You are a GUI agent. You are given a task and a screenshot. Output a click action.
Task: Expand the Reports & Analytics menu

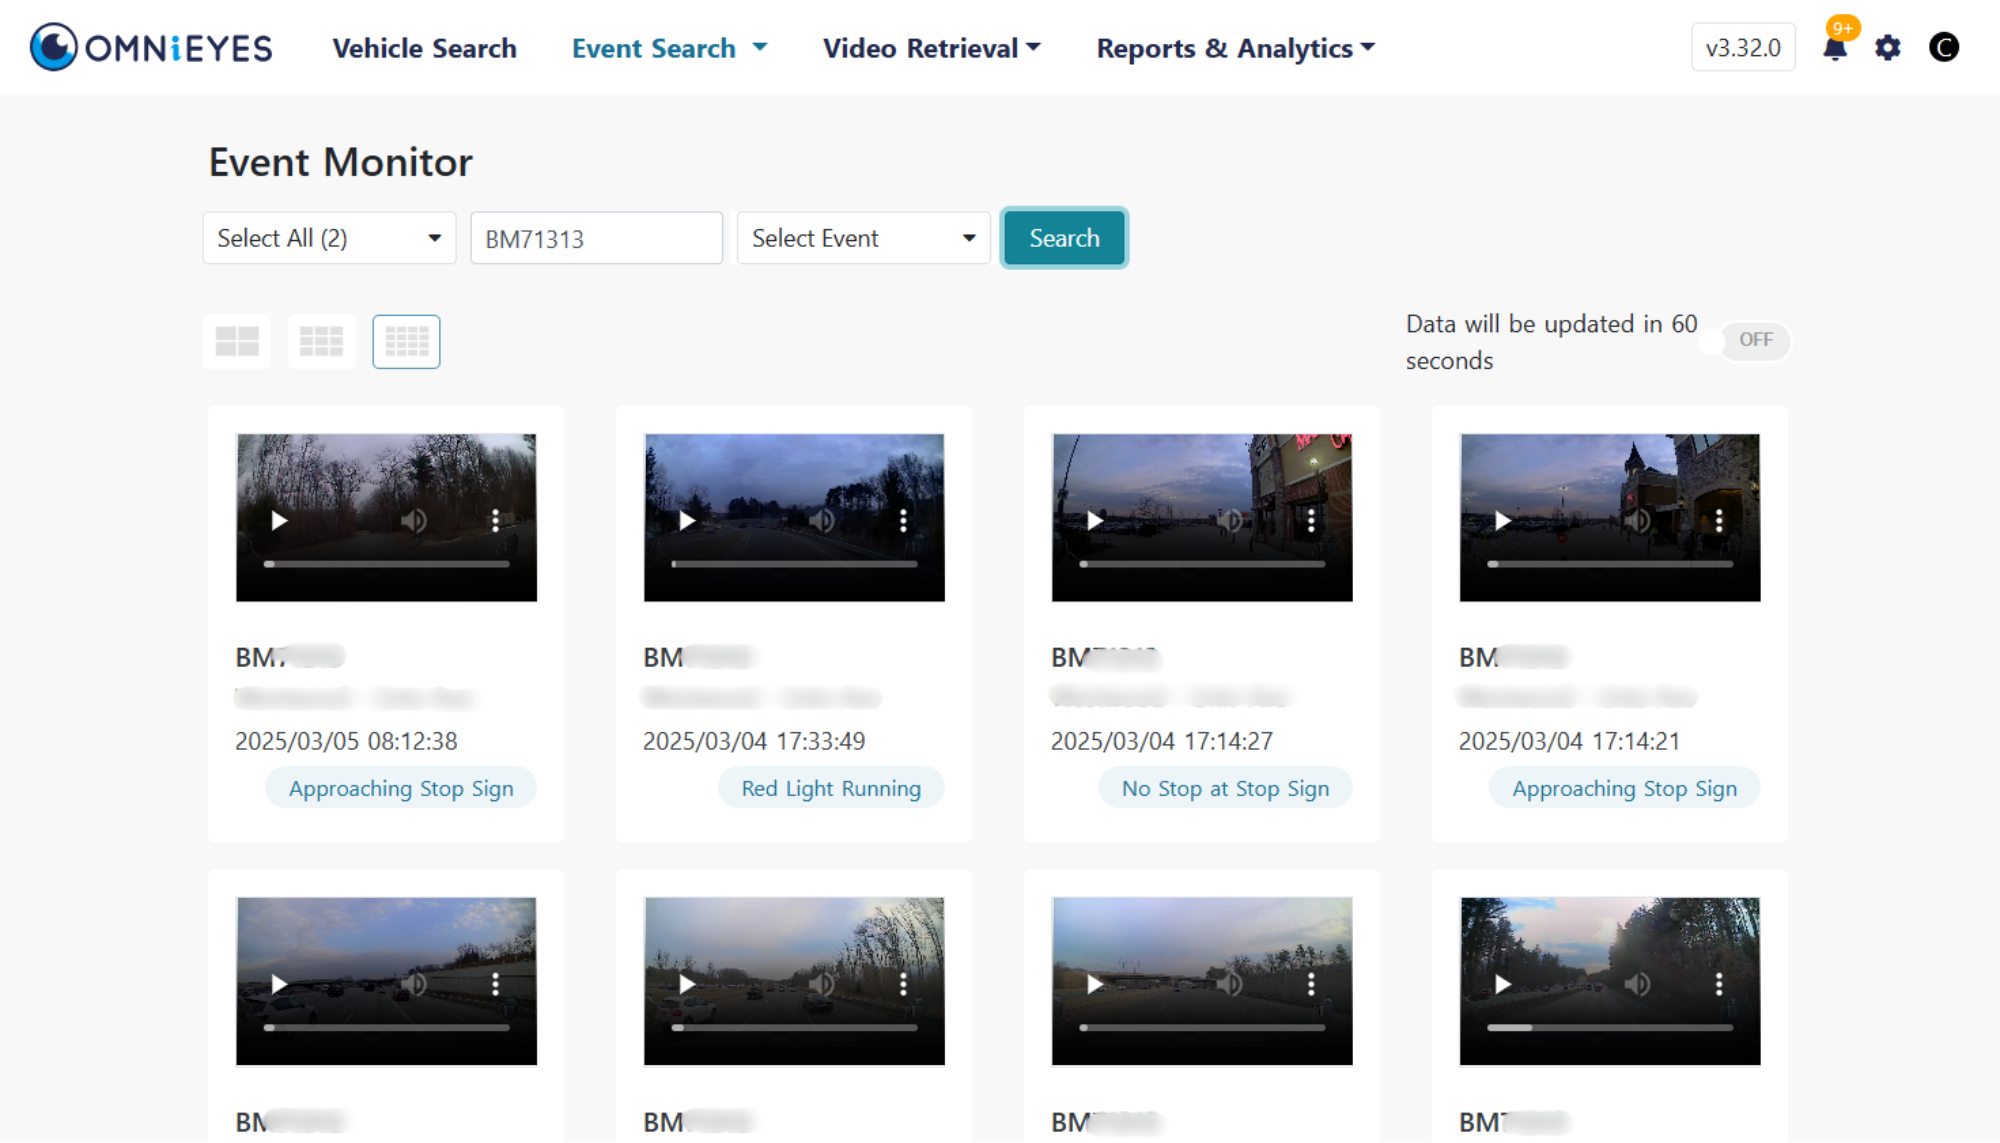[1235, 48]
